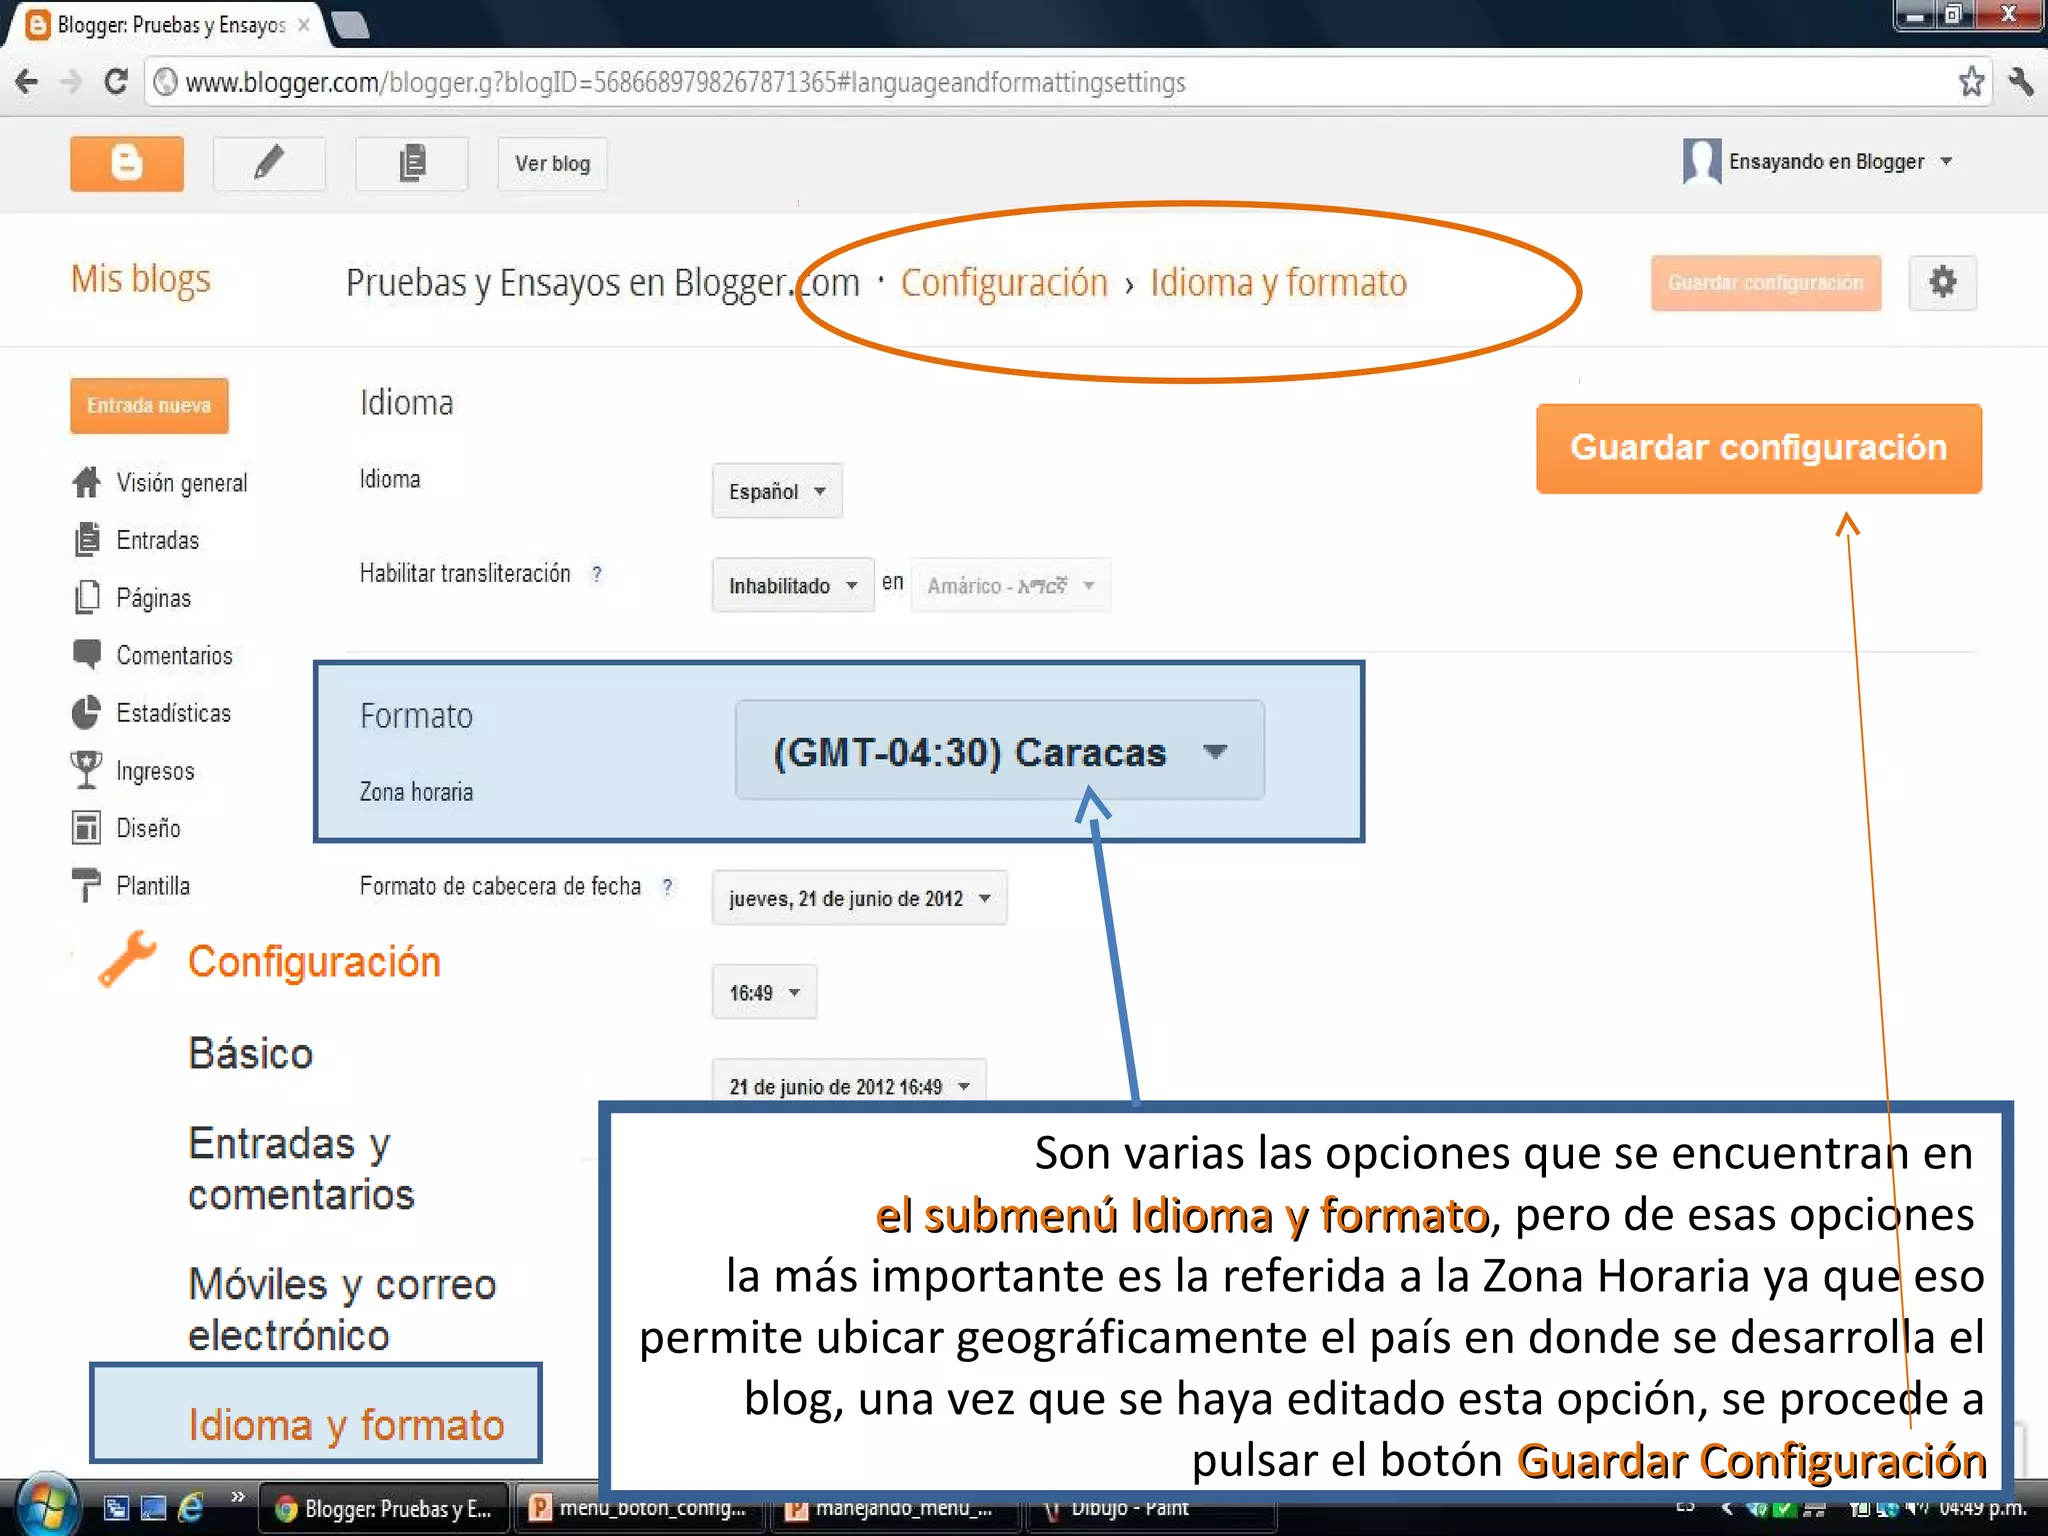Open Visión general in sidebar
Viewport: 2048px width, 1536px height.
click(x=181, y=483)
